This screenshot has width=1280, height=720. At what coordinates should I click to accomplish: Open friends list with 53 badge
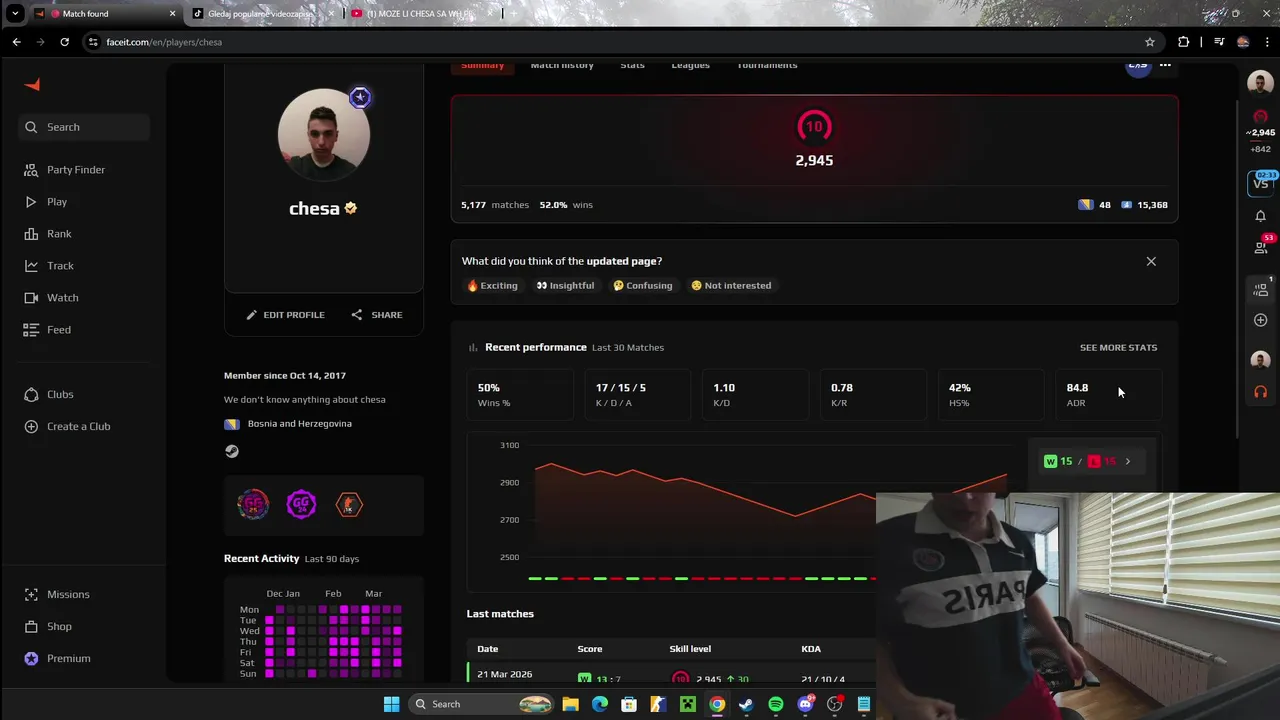(1260, 247)
